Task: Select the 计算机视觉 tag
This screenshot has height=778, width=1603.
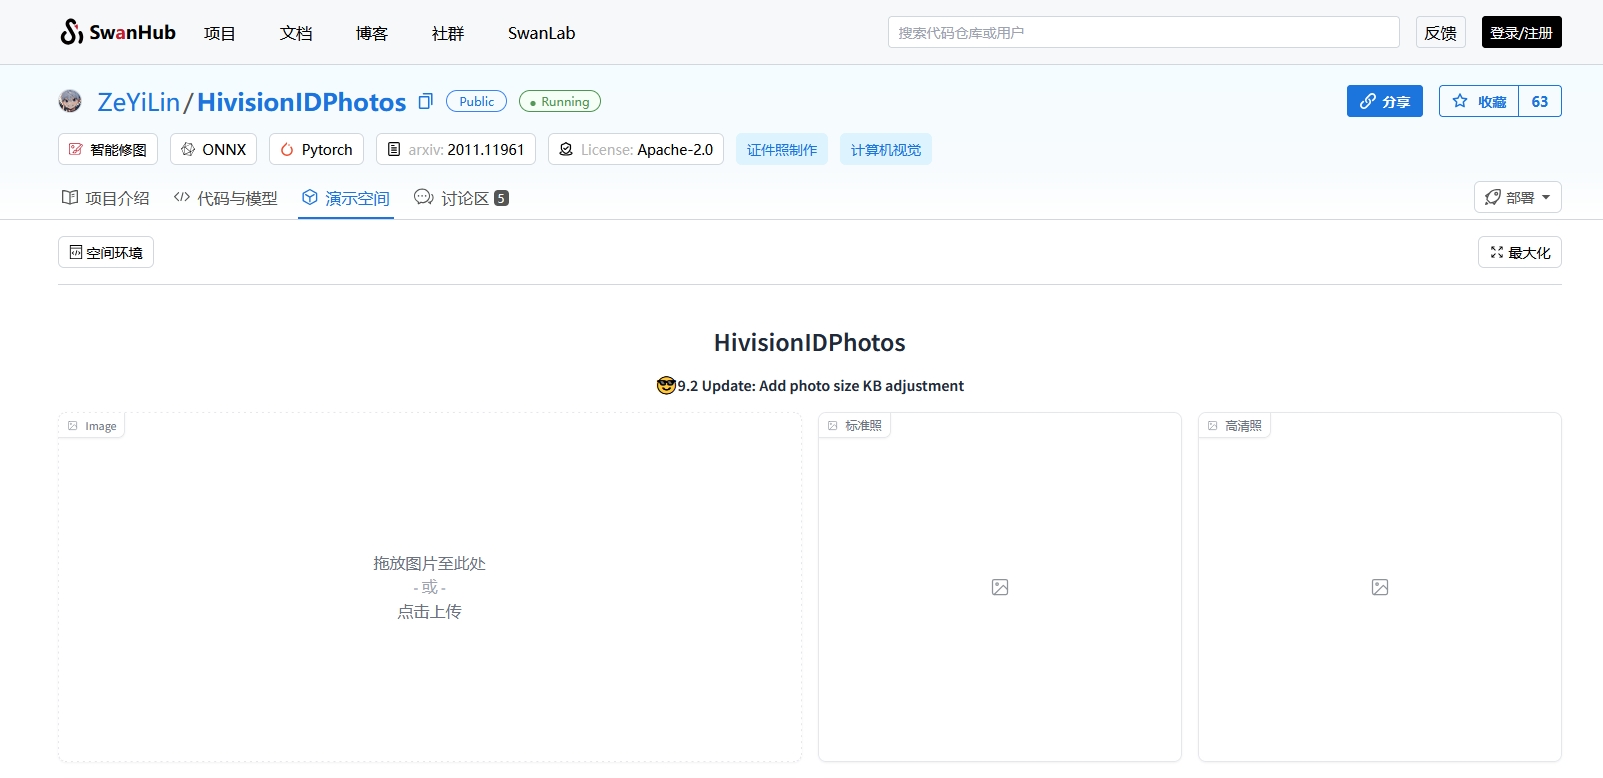Action: [886, 149]
